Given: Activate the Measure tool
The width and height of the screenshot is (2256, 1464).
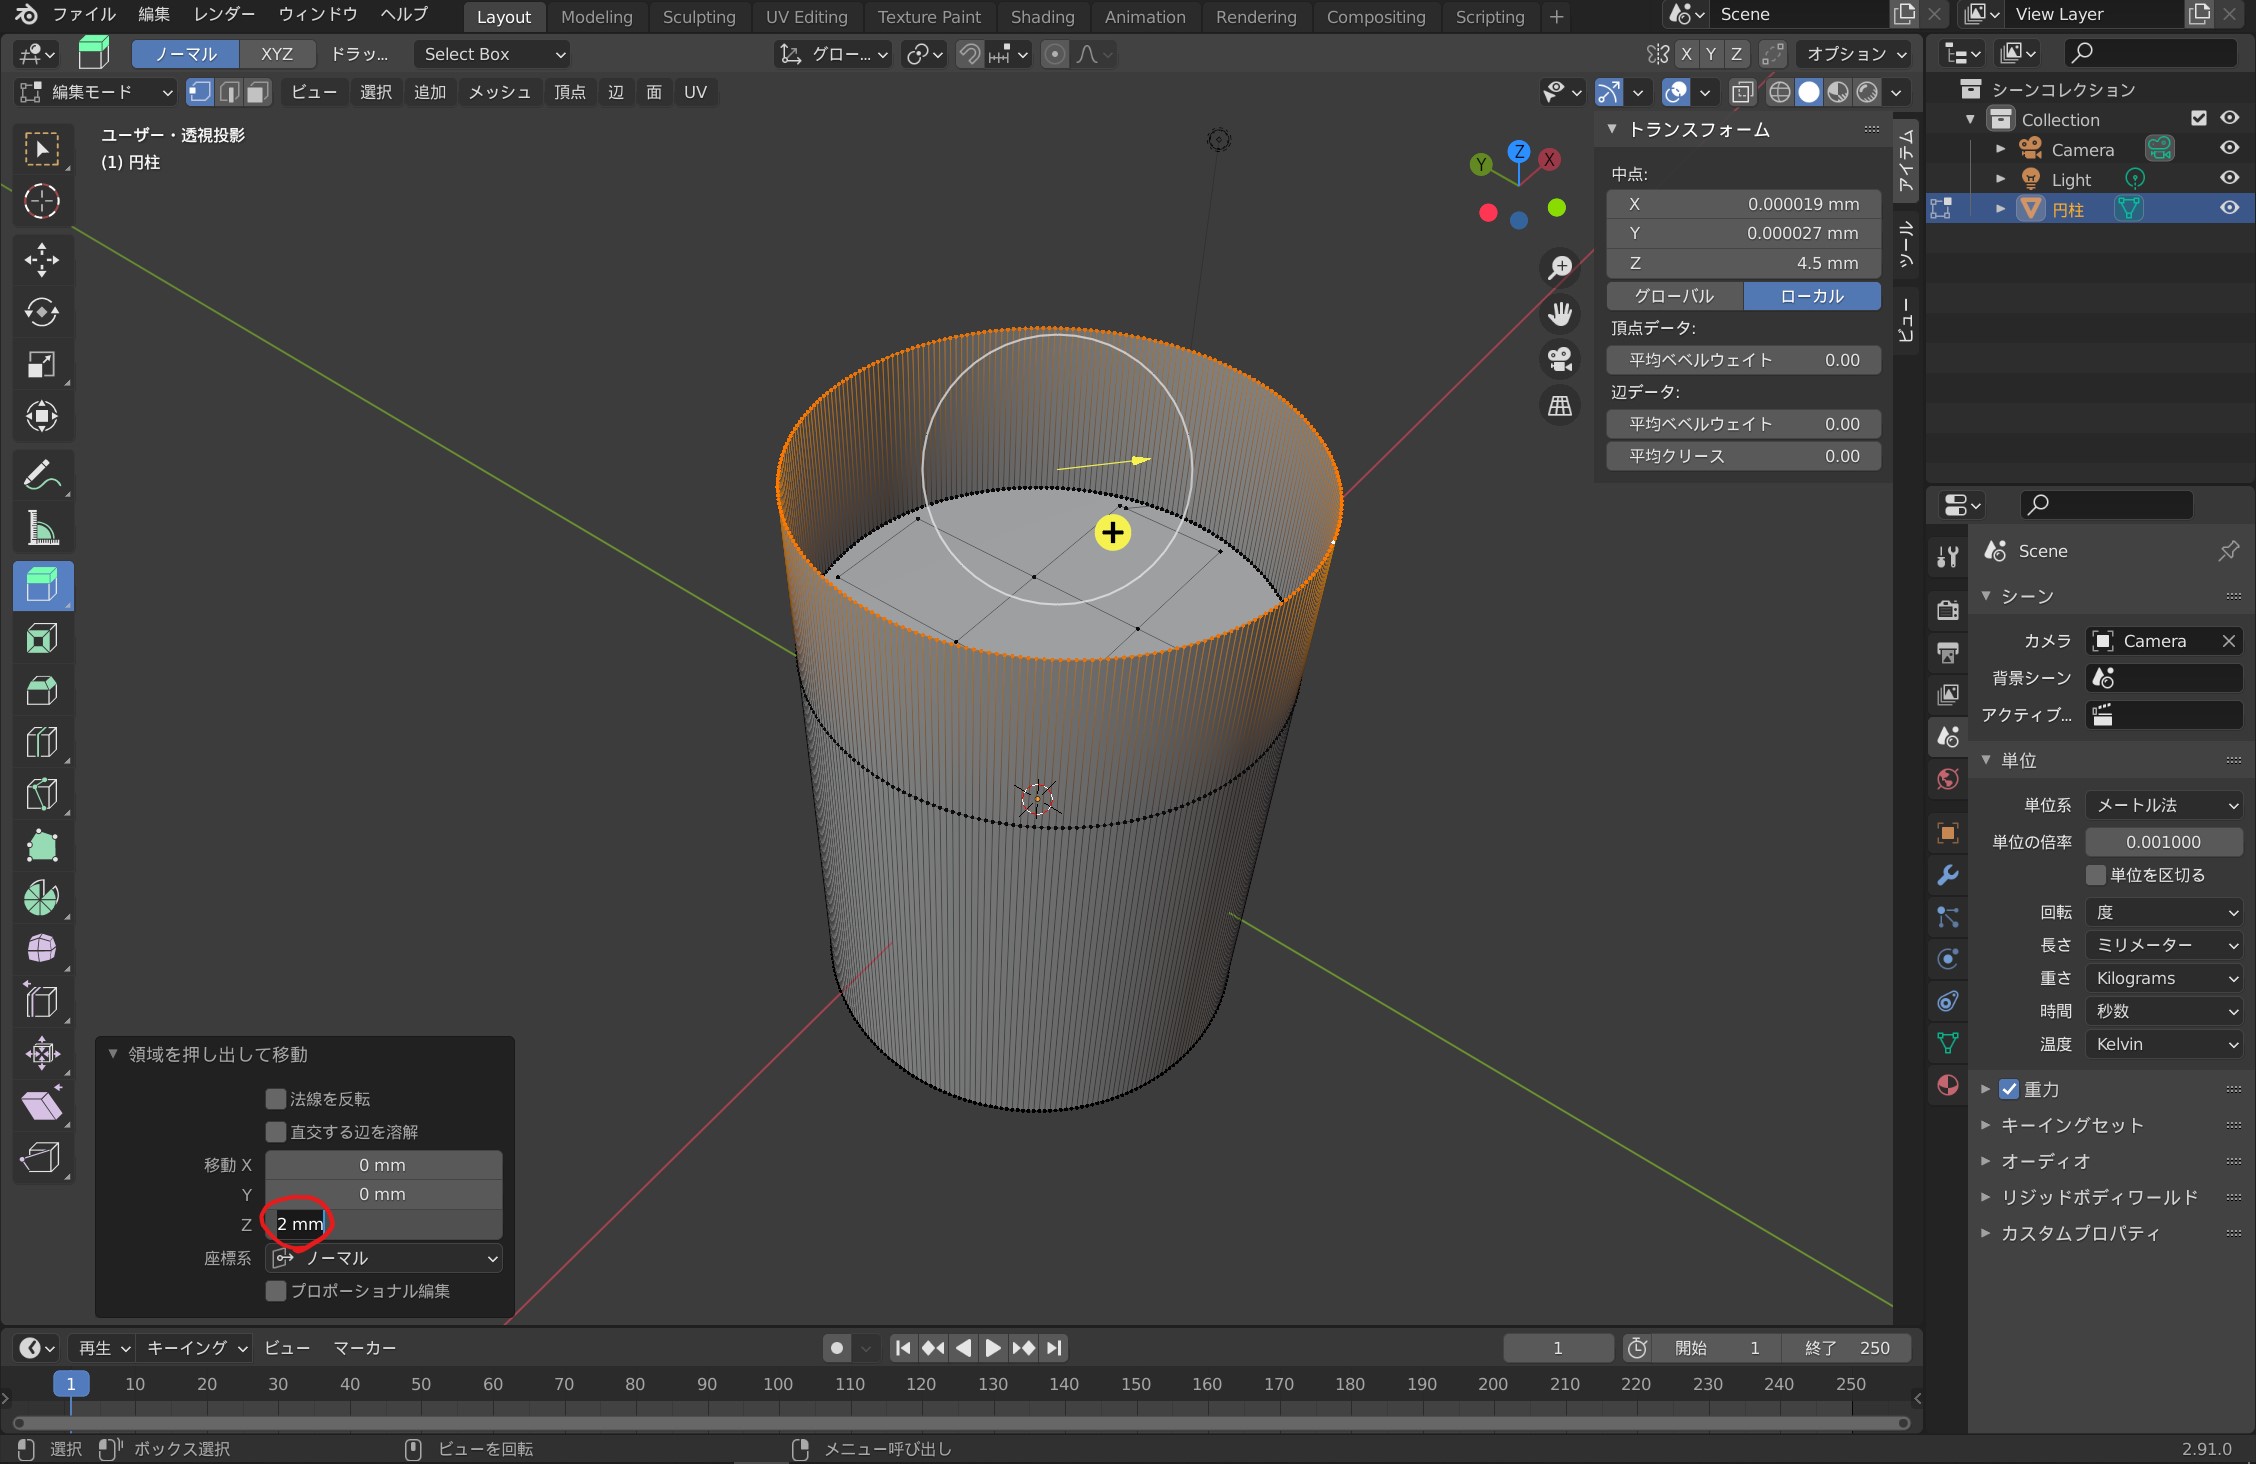Looking at the screenshot, I should (x=41, y=528).
